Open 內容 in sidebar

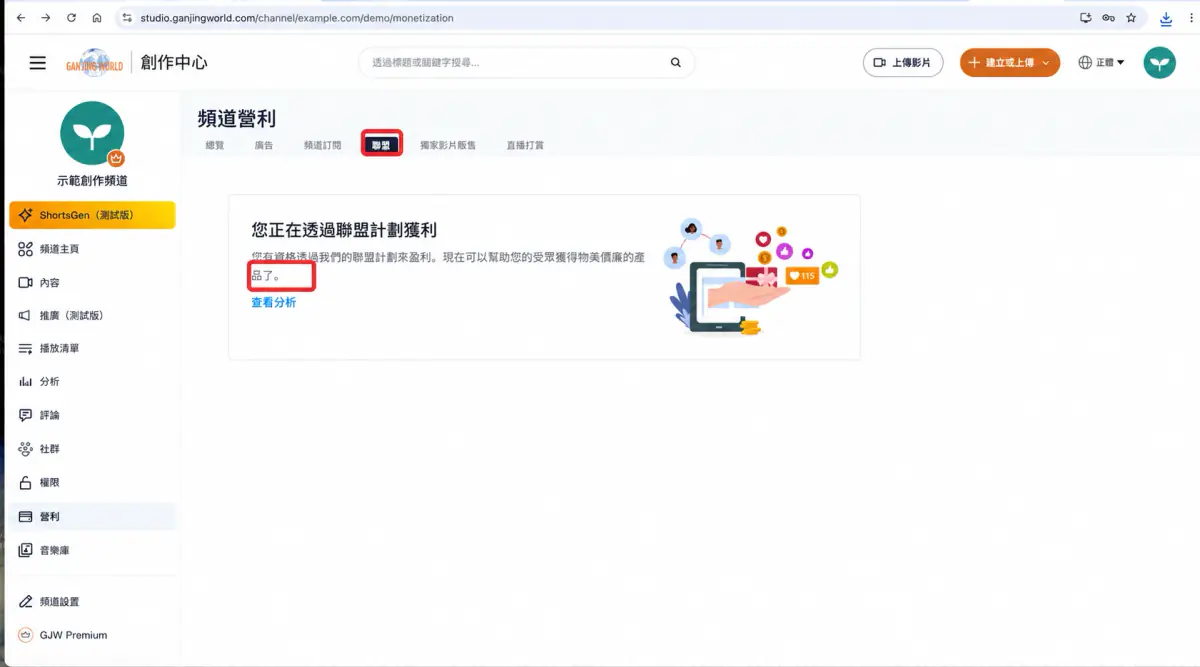92,282
